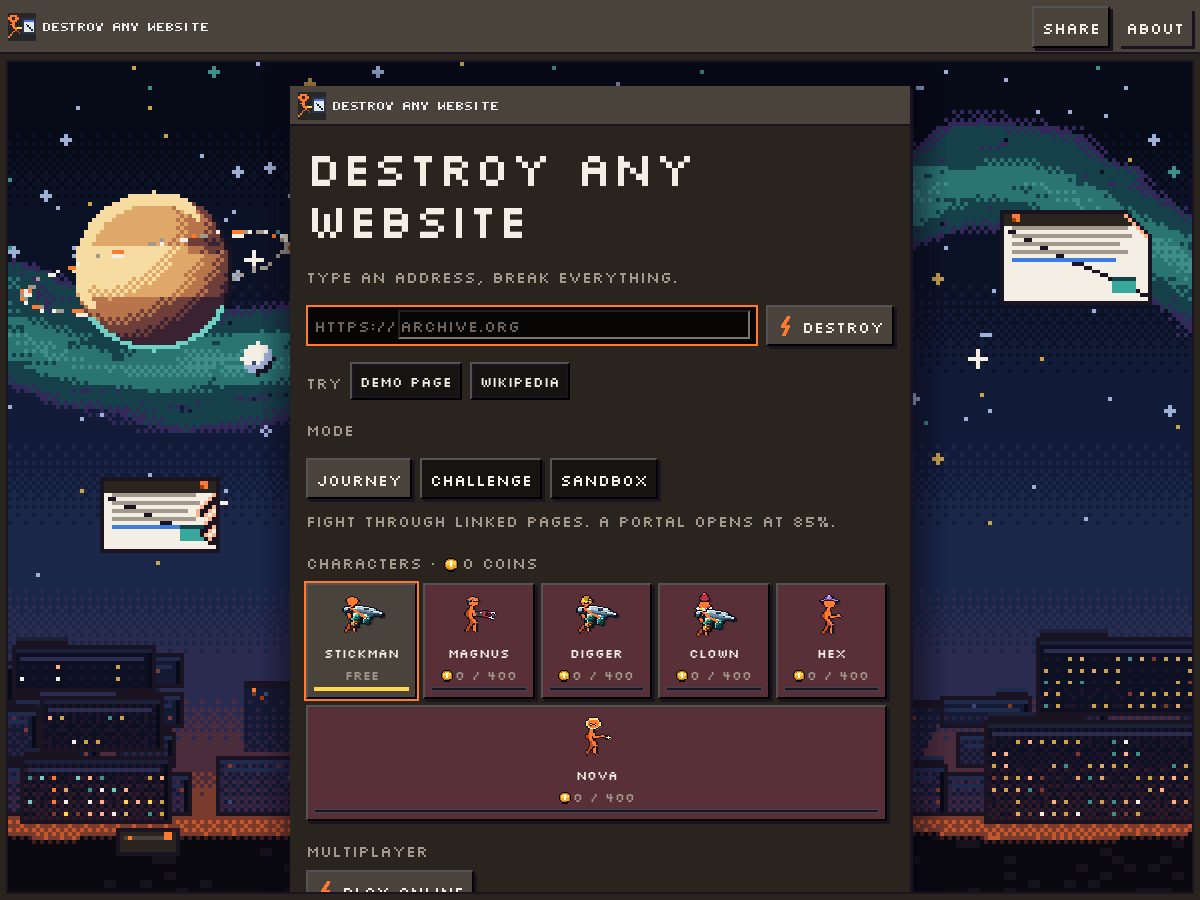Screen dimensions: 1200x900
Task: Click the stickman logo in the panel header
Action: 311,105
